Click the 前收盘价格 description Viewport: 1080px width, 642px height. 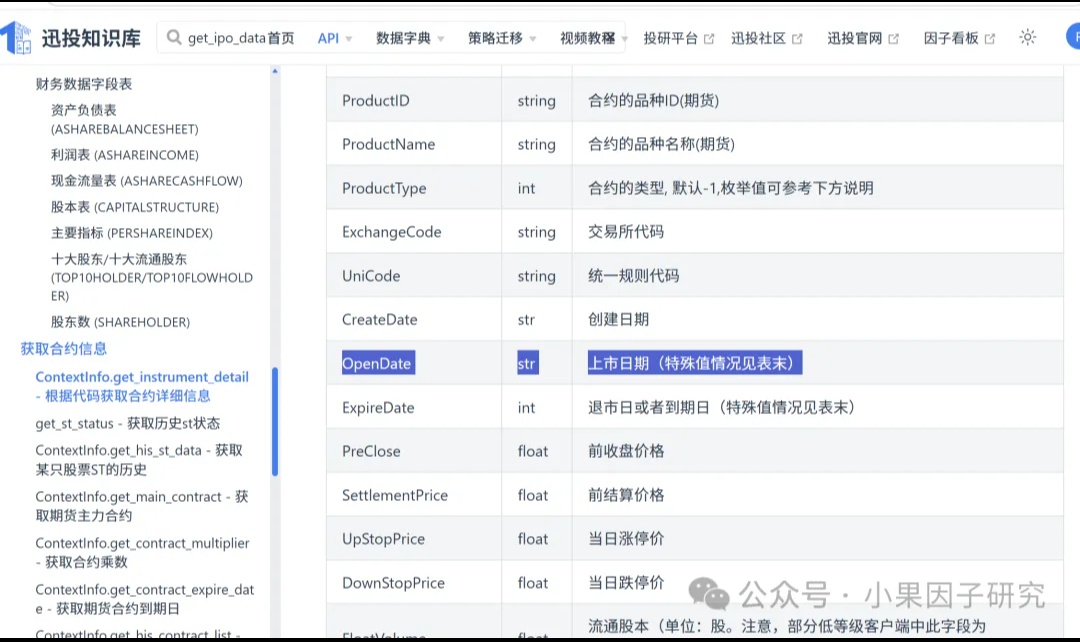pos(625,451)
